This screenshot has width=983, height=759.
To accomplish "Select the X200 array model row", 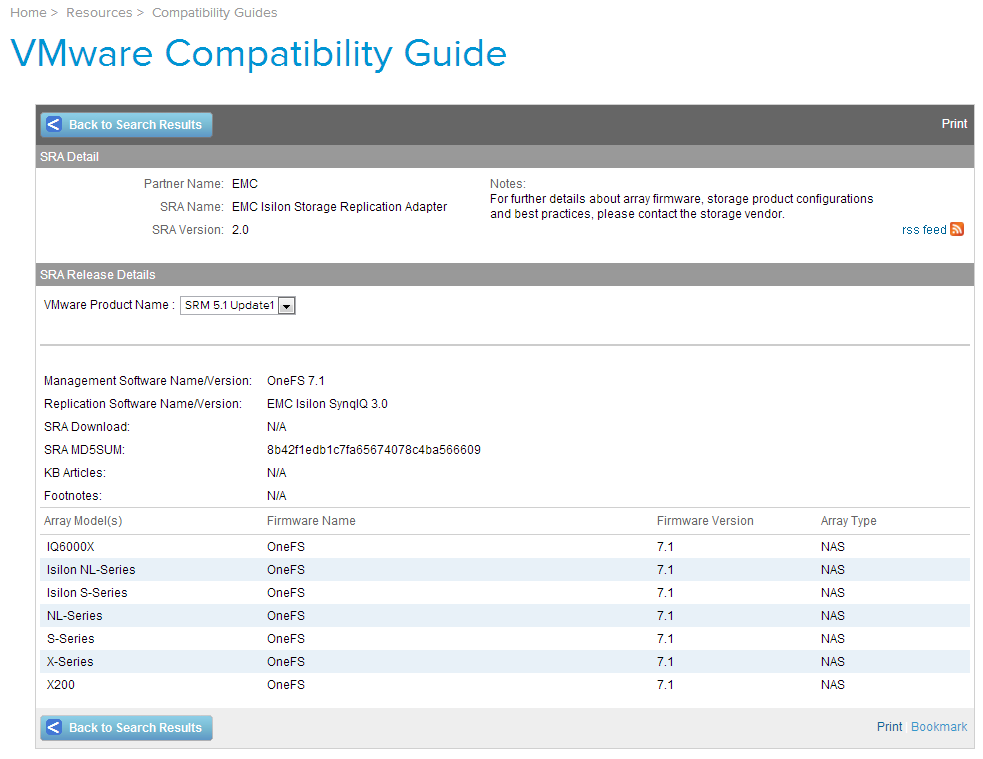I will [x=61, y=685].
